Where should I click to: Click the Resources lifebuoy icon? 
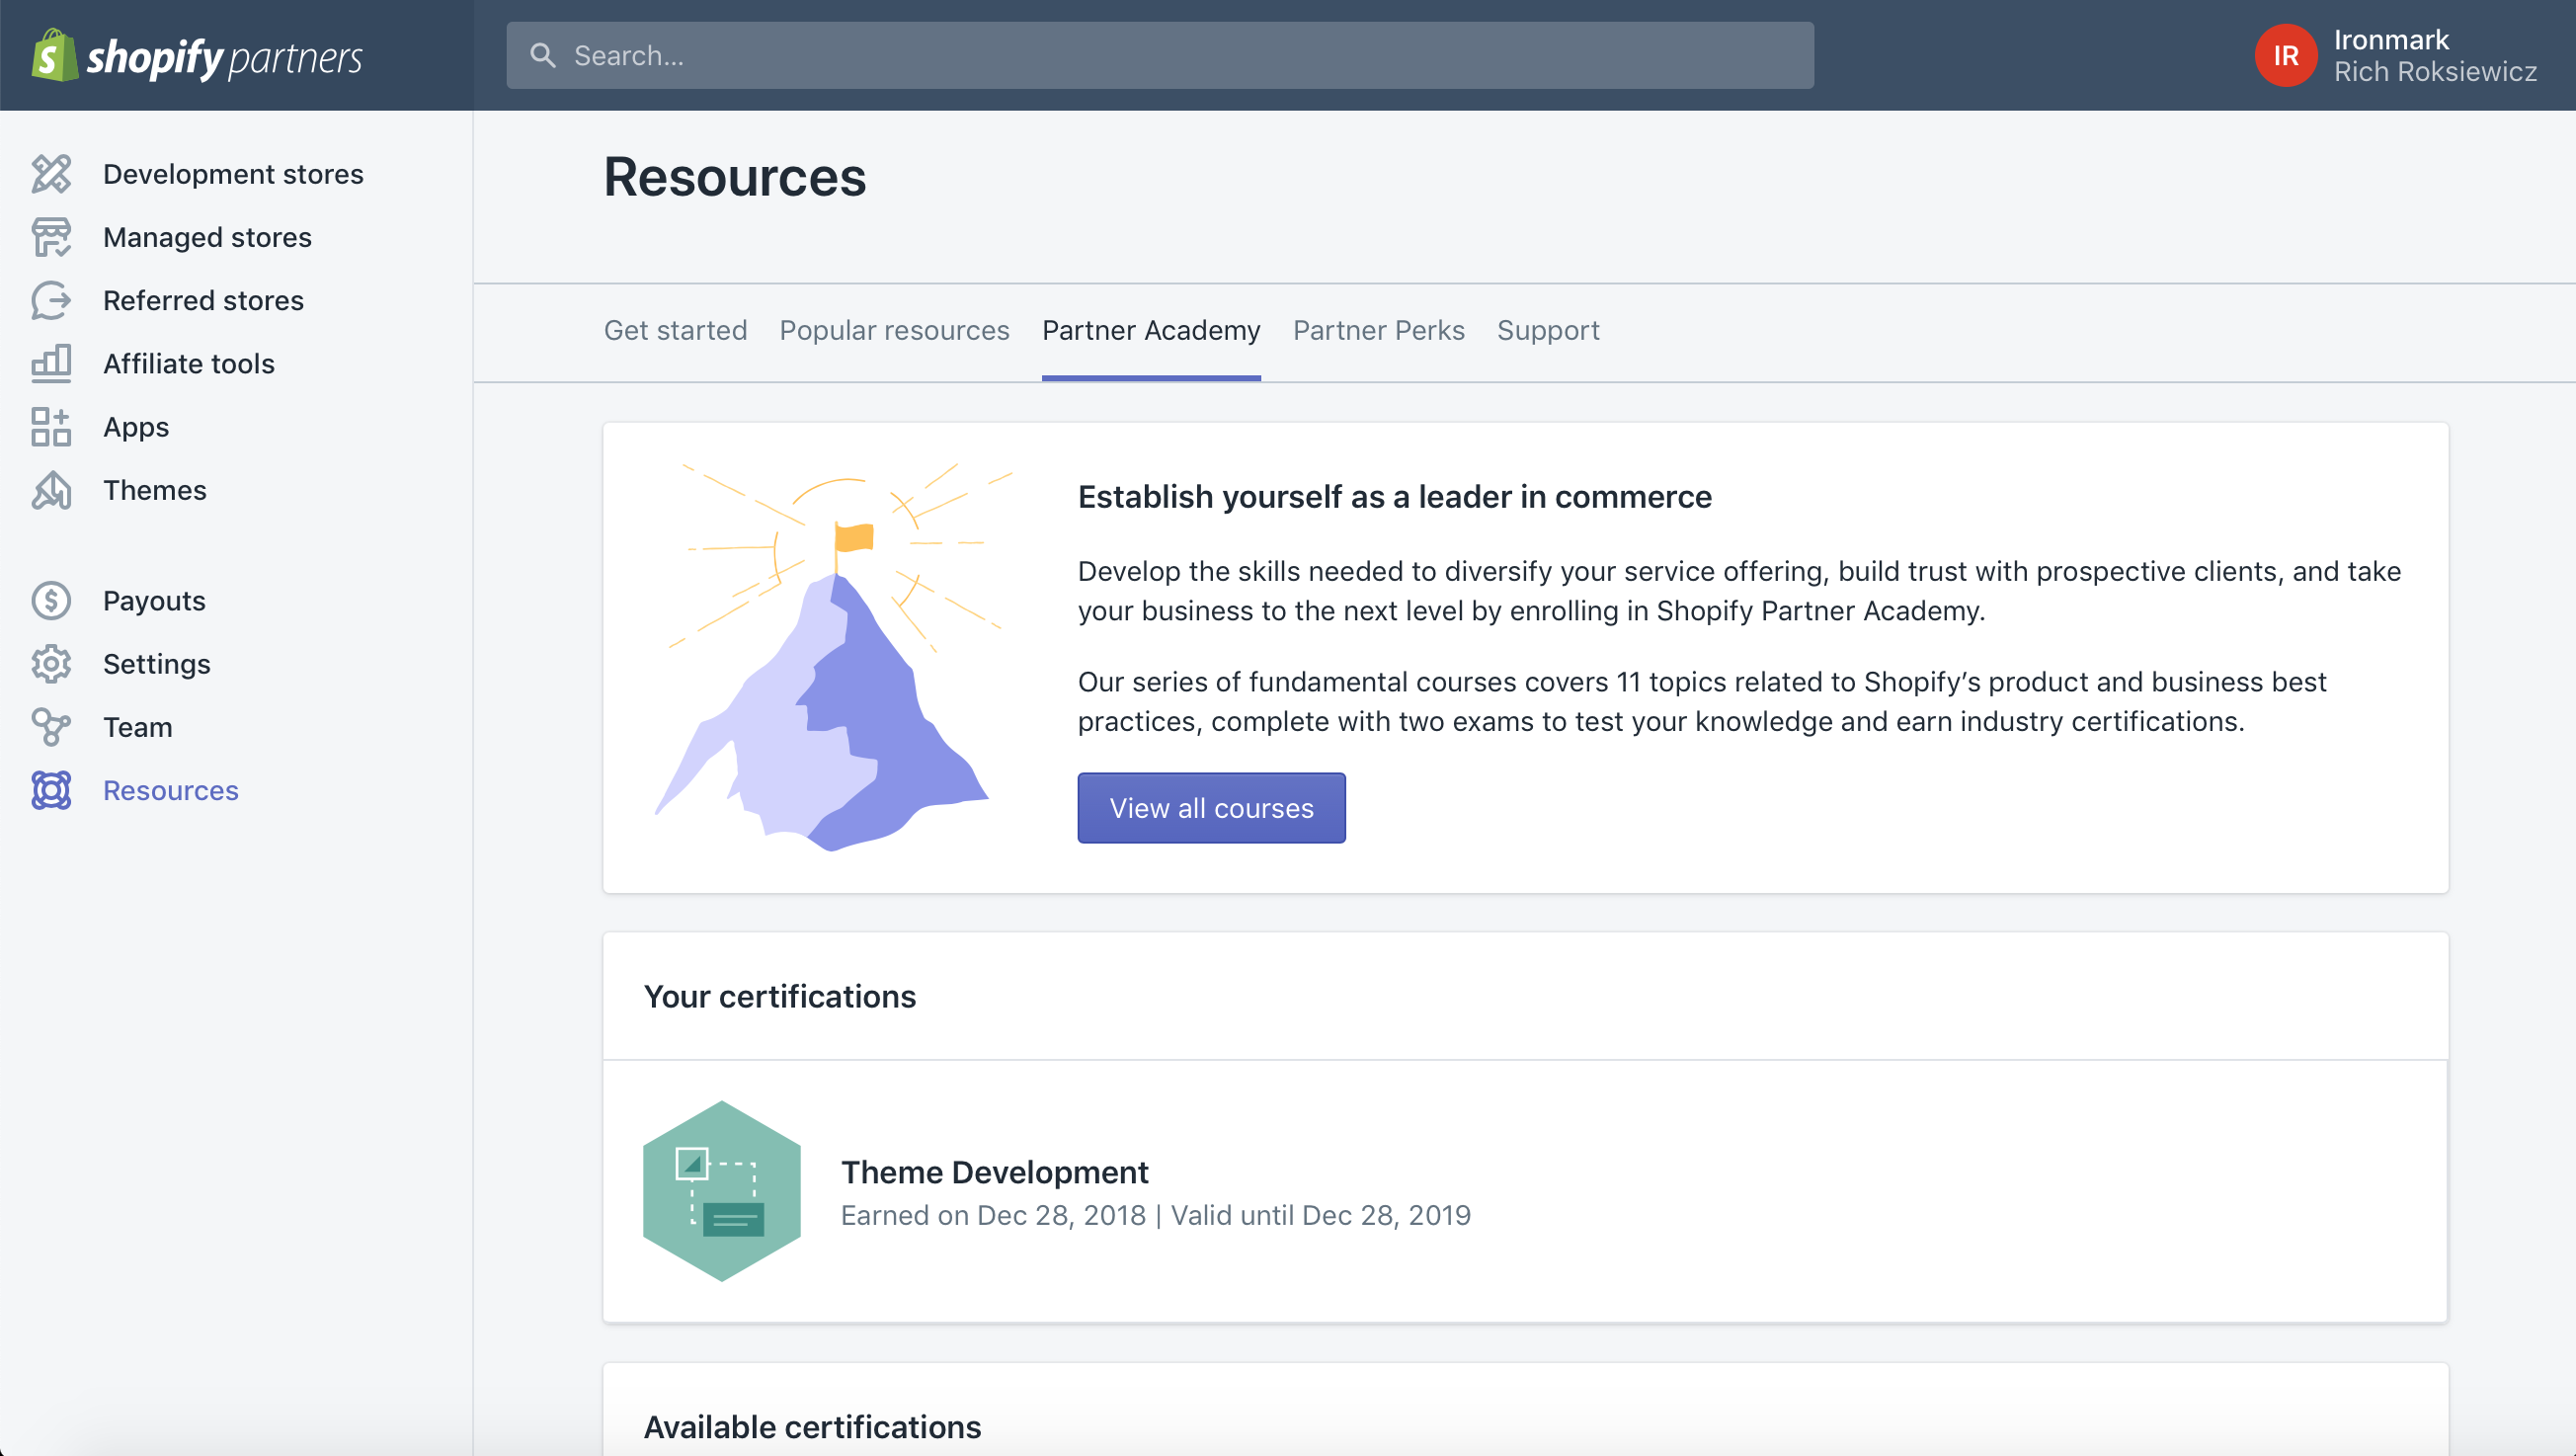click(51, 790)
